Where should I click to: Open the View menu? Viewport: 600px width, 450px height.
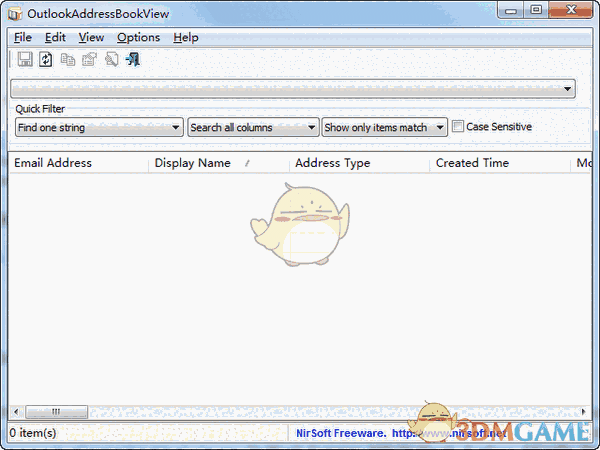(x=91, y=38)
